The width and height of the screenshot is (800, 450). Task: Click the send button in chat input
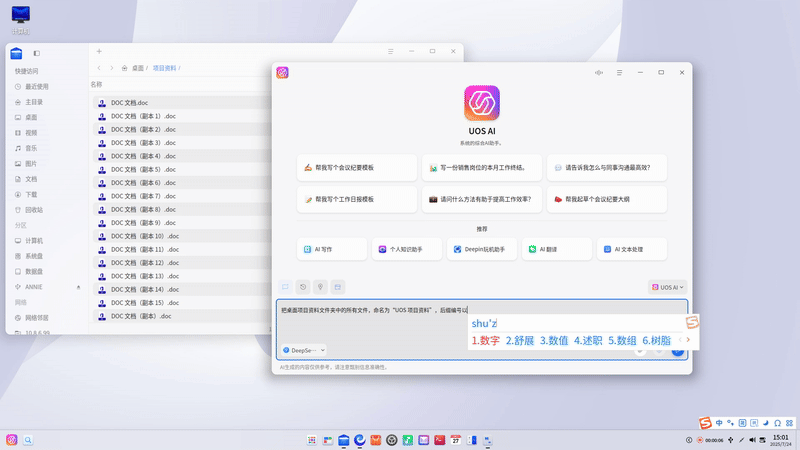point(677,351)
